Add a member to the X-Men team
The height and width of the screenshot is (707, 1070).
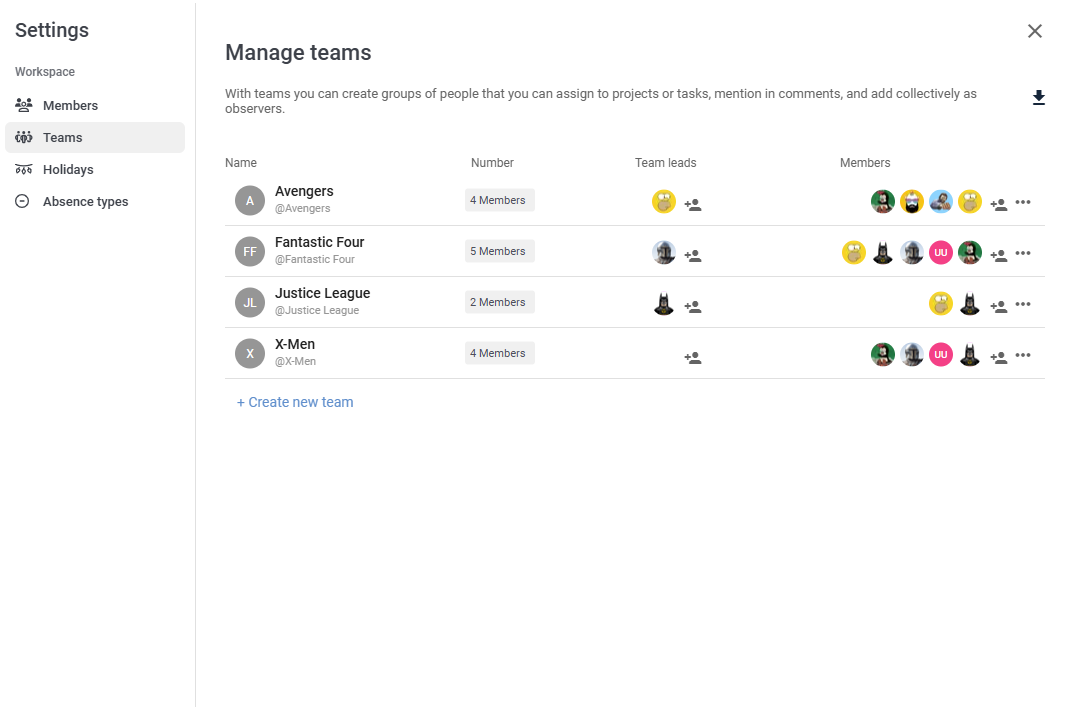[998, 357]
